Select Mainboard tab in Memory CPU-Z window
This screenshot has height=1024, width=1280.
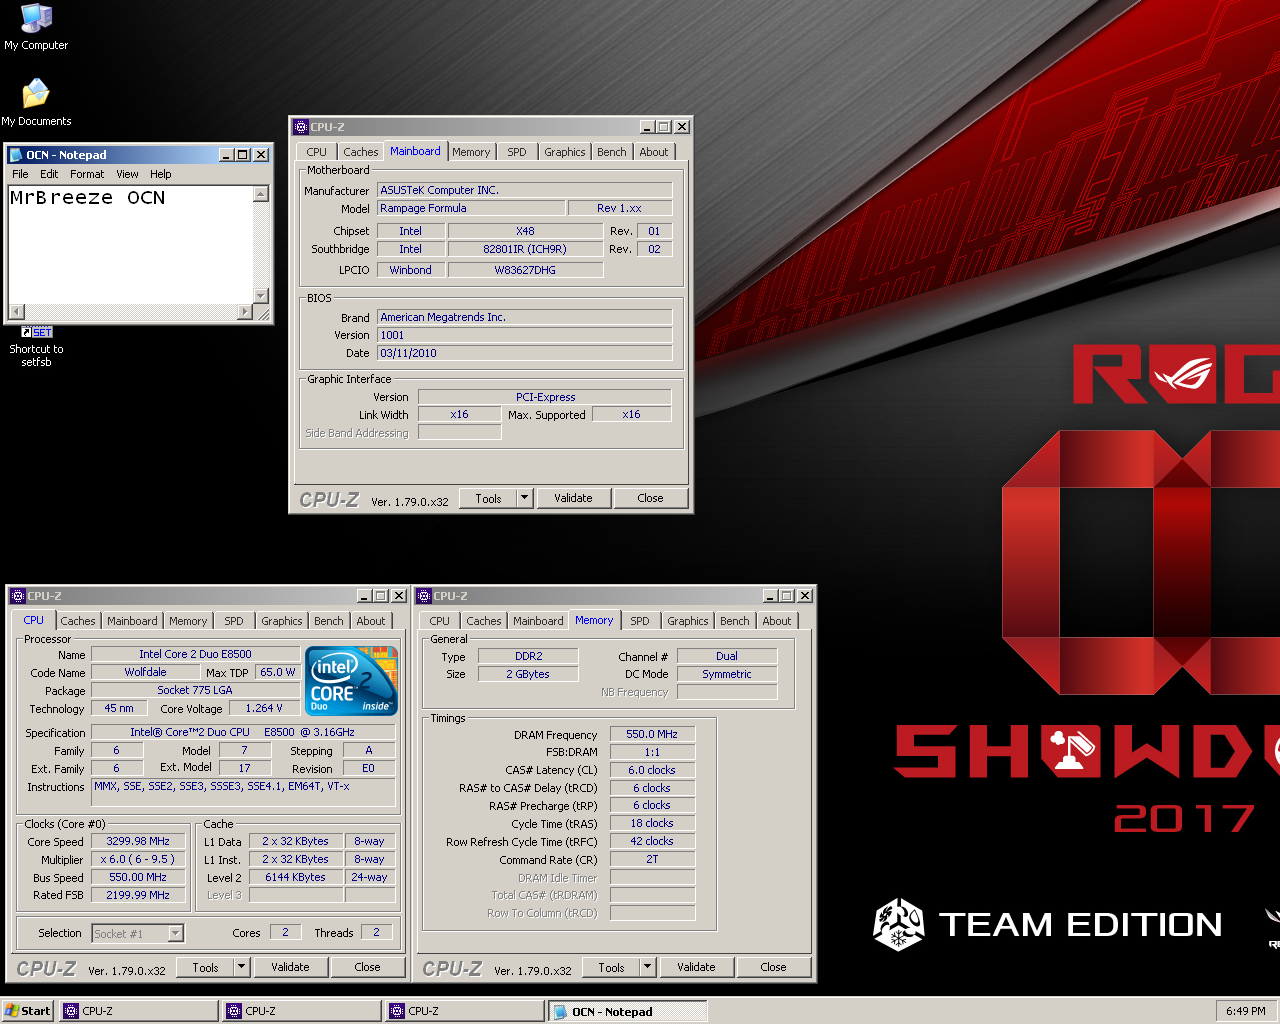click(538, 621)
